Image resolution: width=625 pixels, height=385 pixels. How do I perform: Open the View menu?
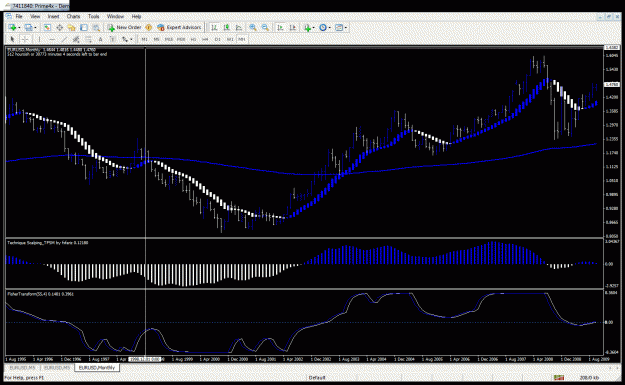[35, 16]
